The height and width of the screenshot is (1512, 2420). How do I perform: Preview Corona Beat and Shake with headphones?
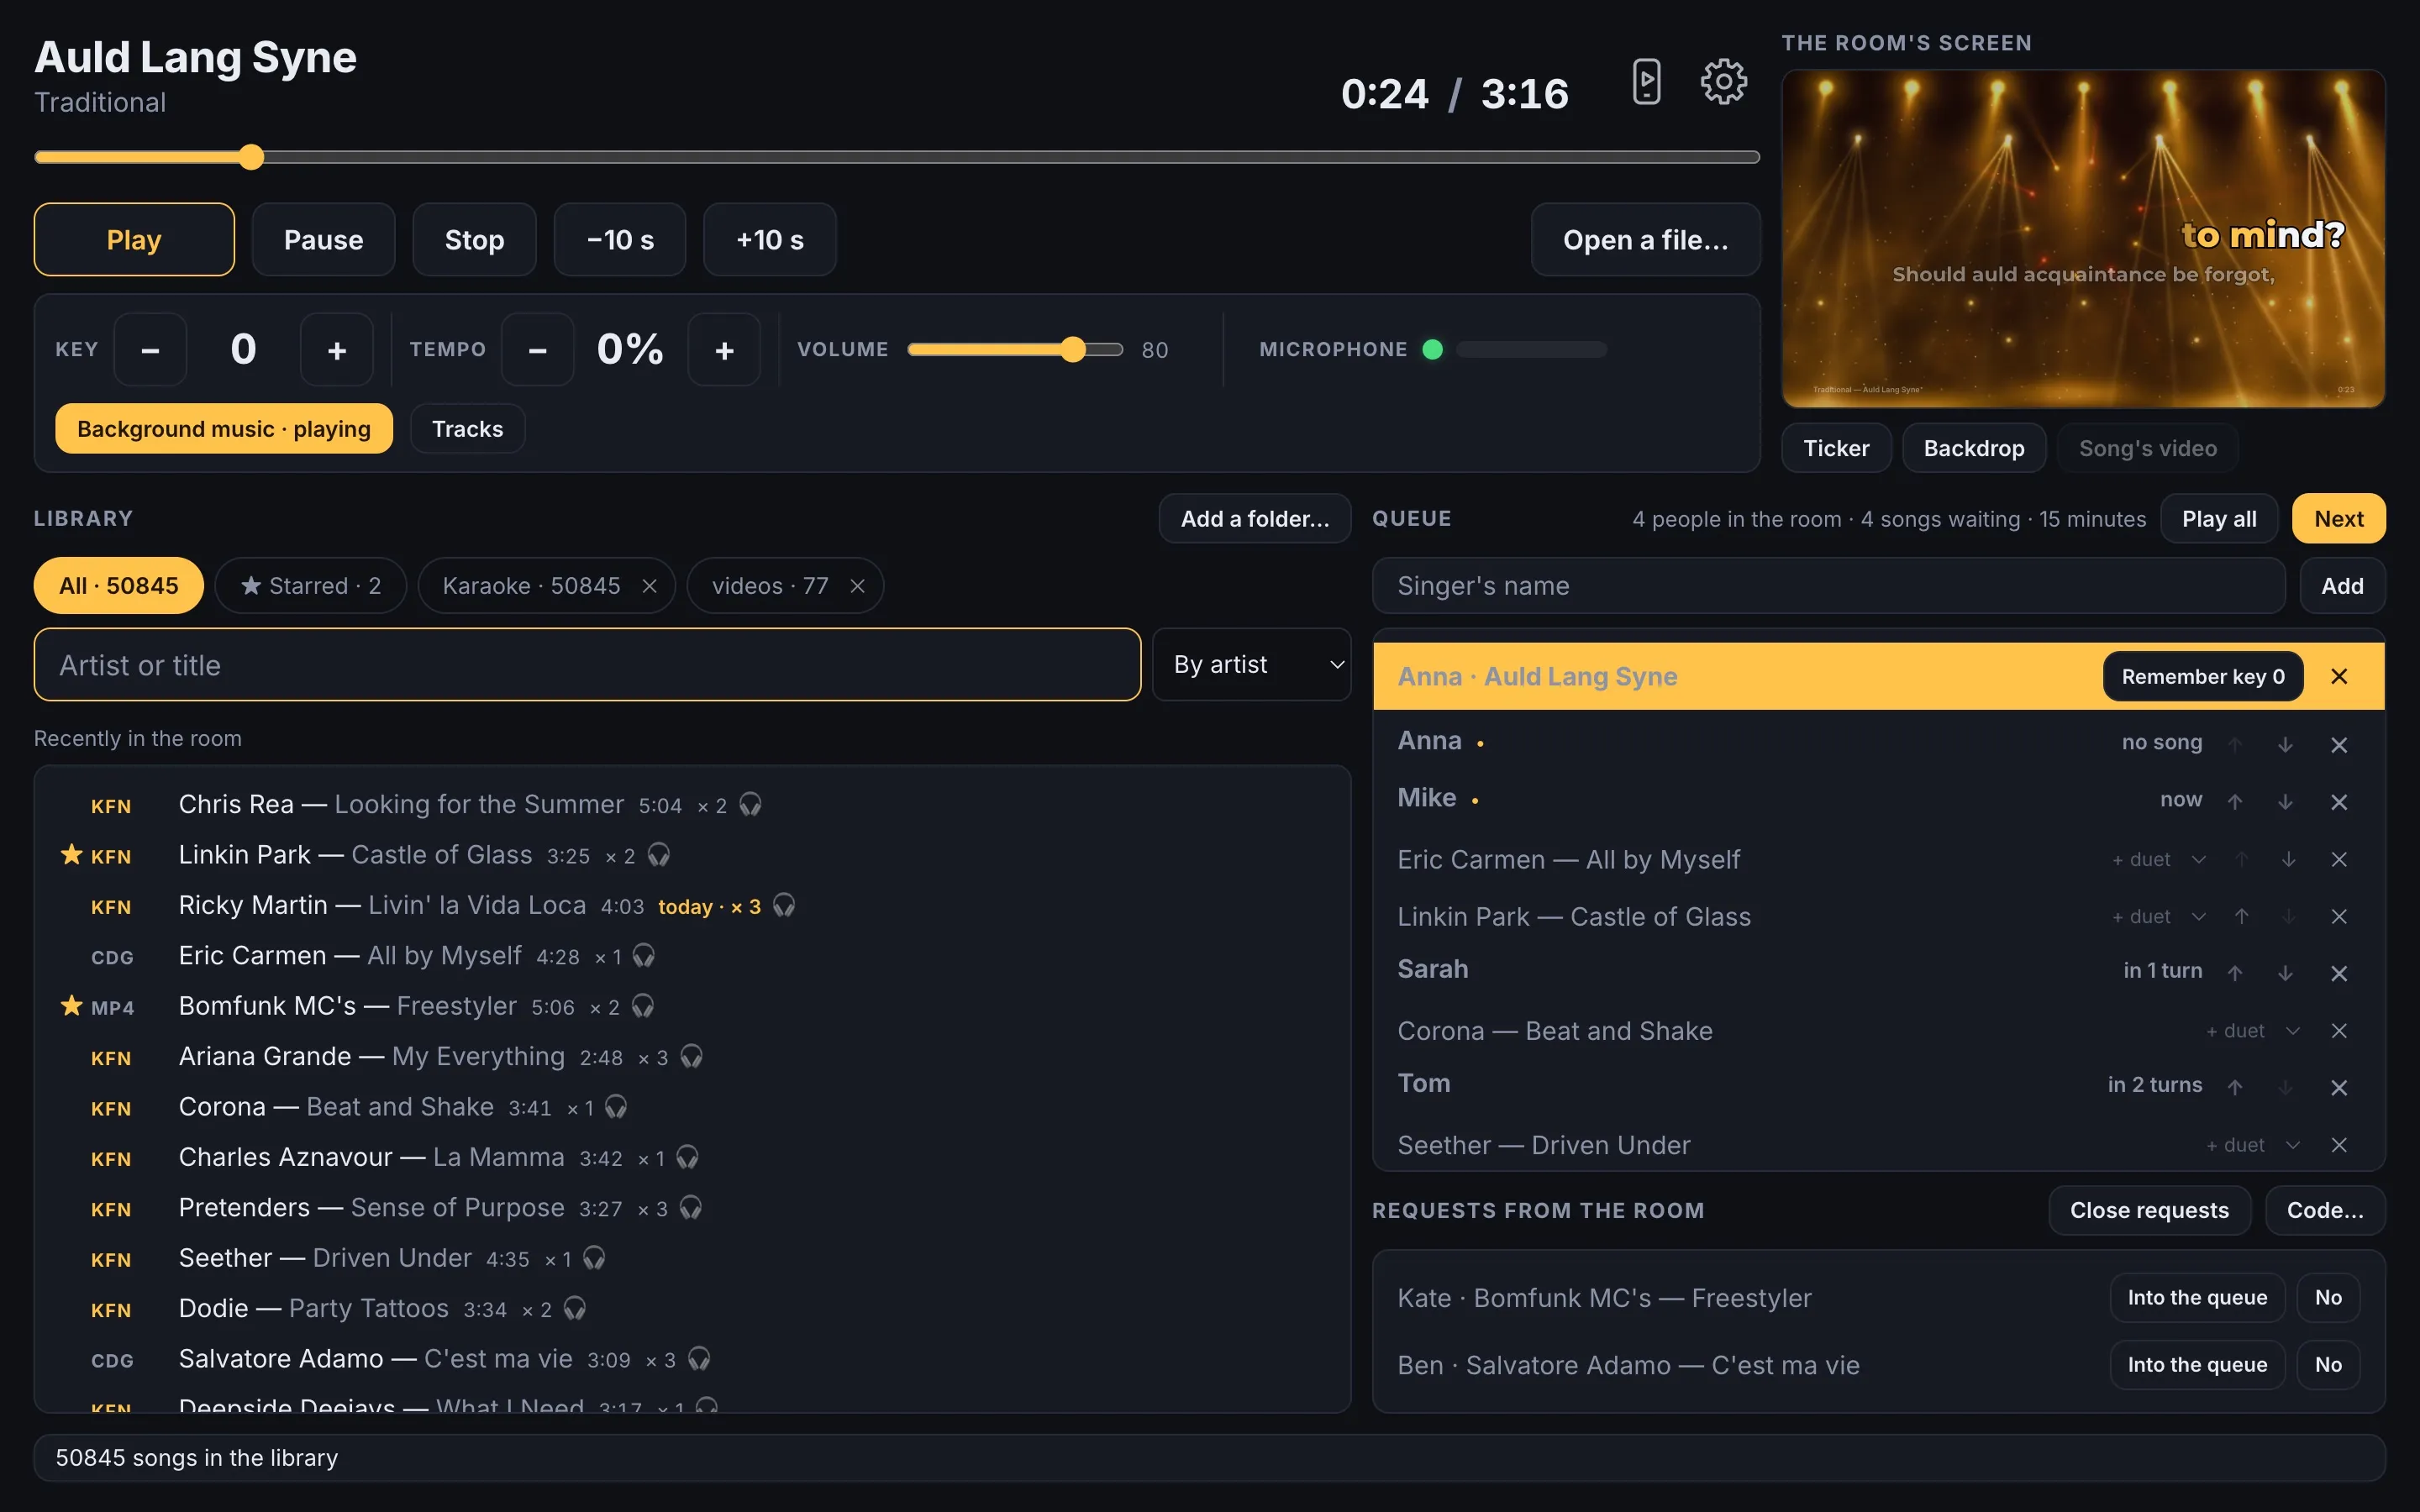(616, 1107)
